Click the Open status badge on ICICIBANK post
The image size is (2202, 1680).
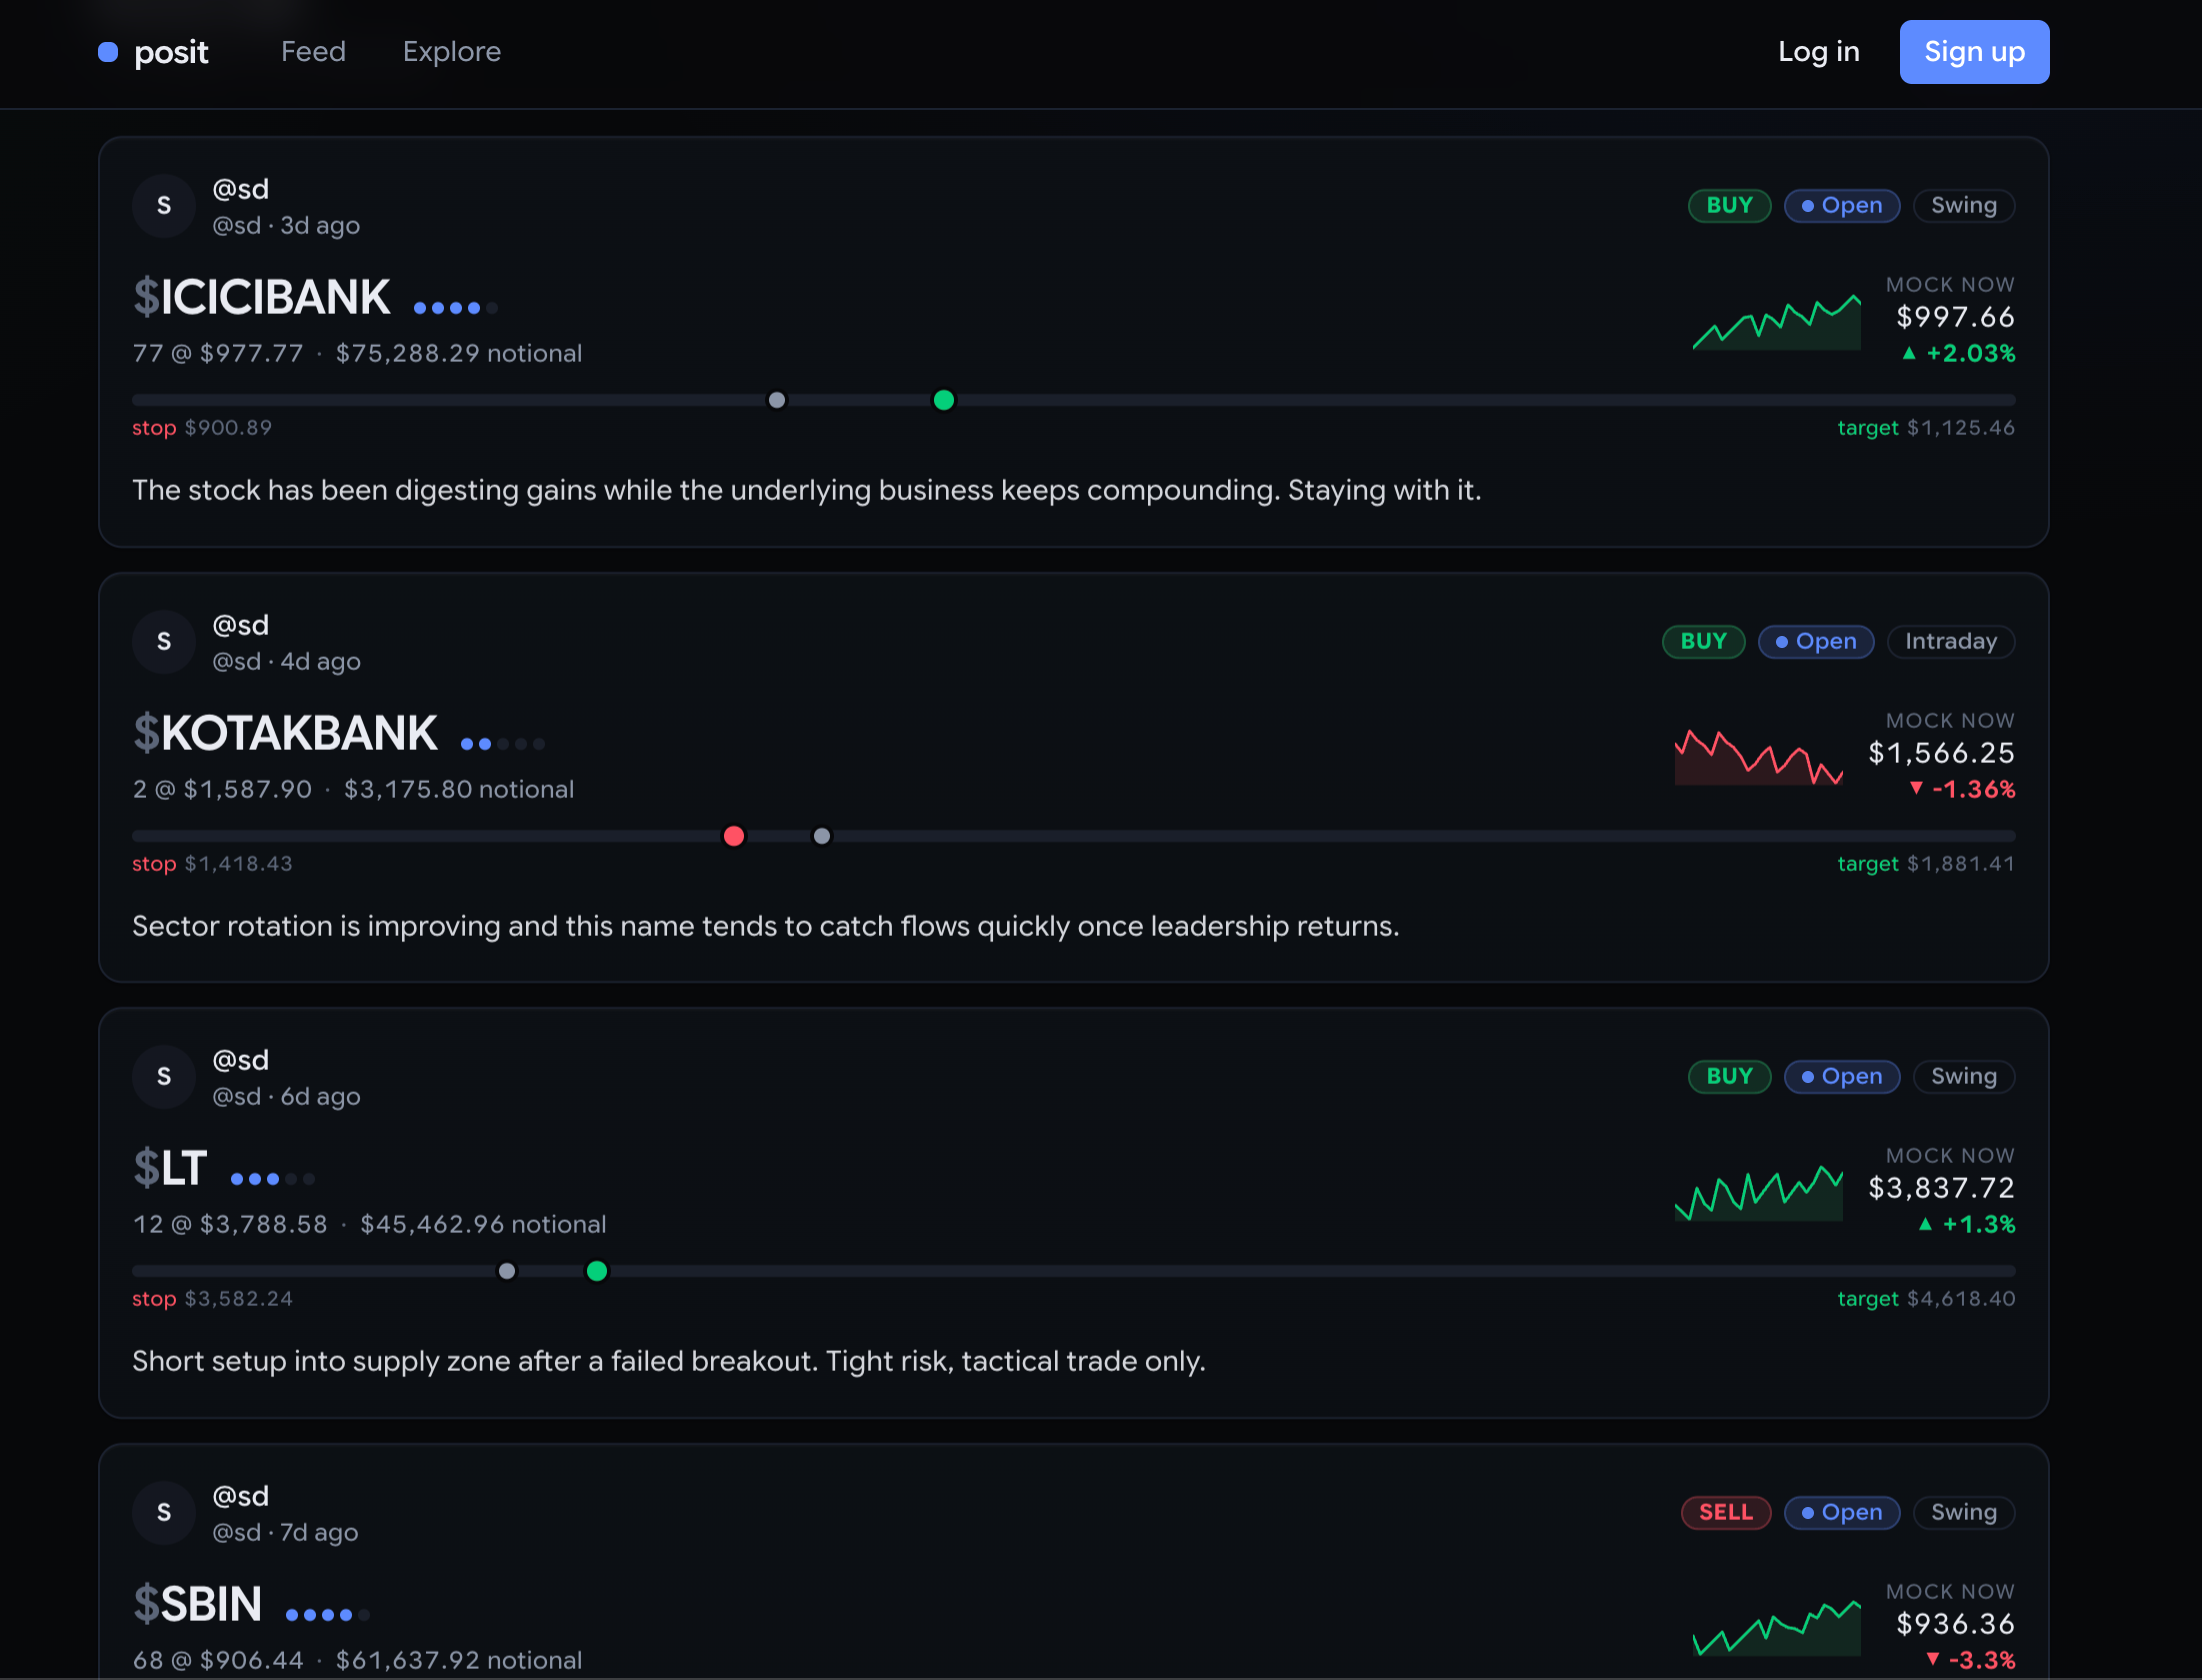1842,206
